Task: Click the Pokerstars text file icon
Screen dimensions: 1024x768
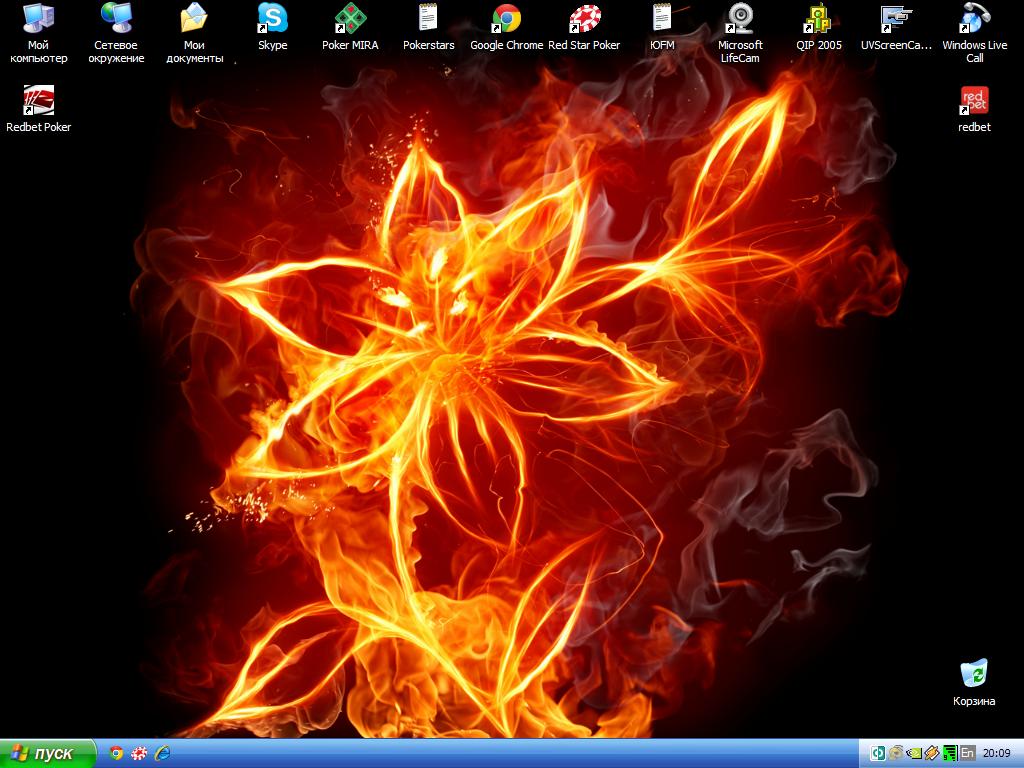Action: pyautogui.click(x=428, y=19)
